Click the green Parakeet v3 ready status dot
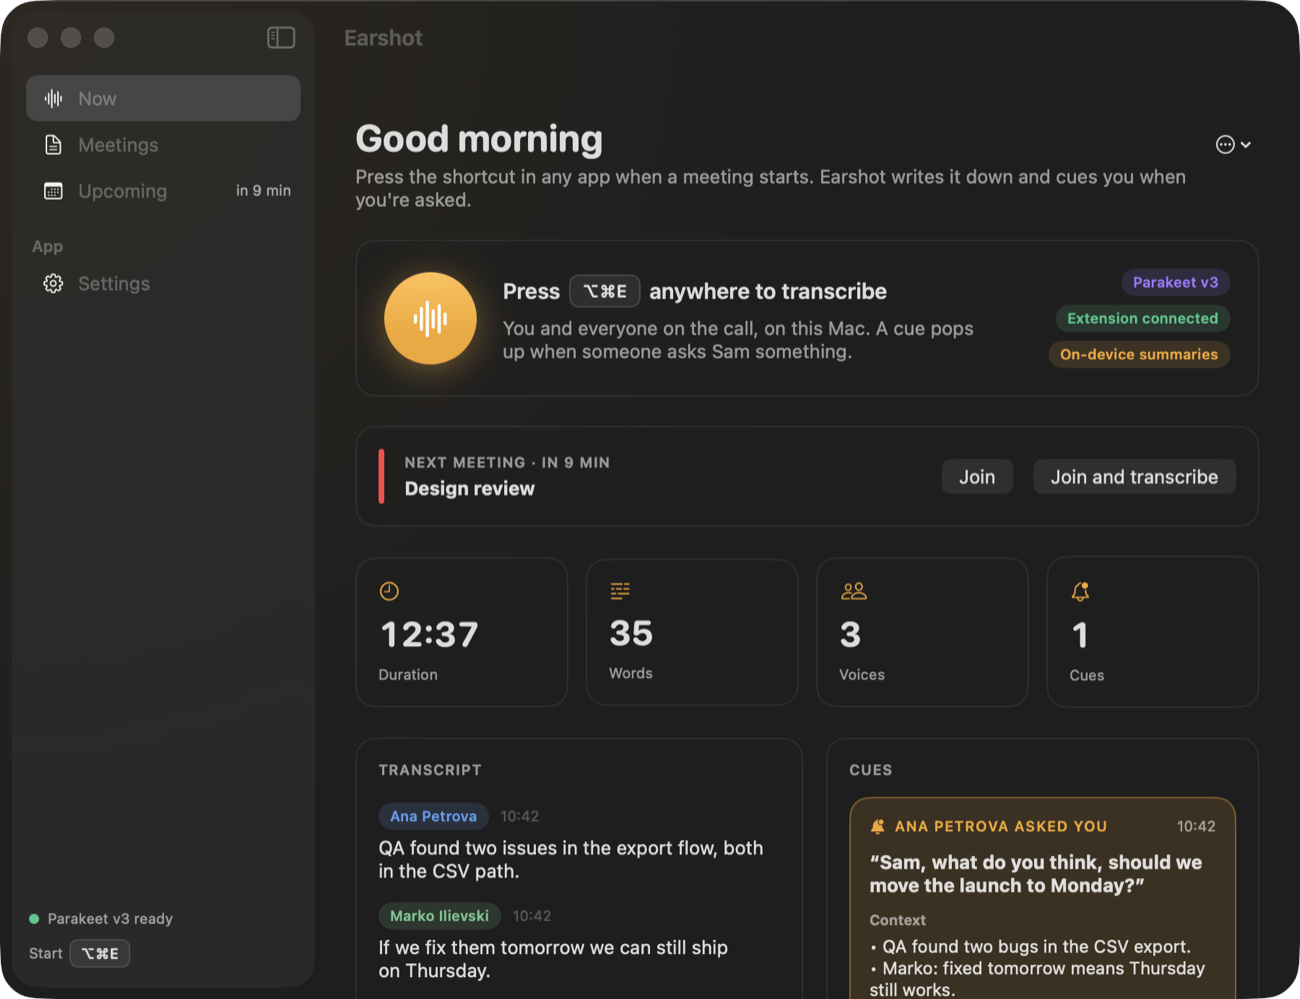 (x=34, y=919)
